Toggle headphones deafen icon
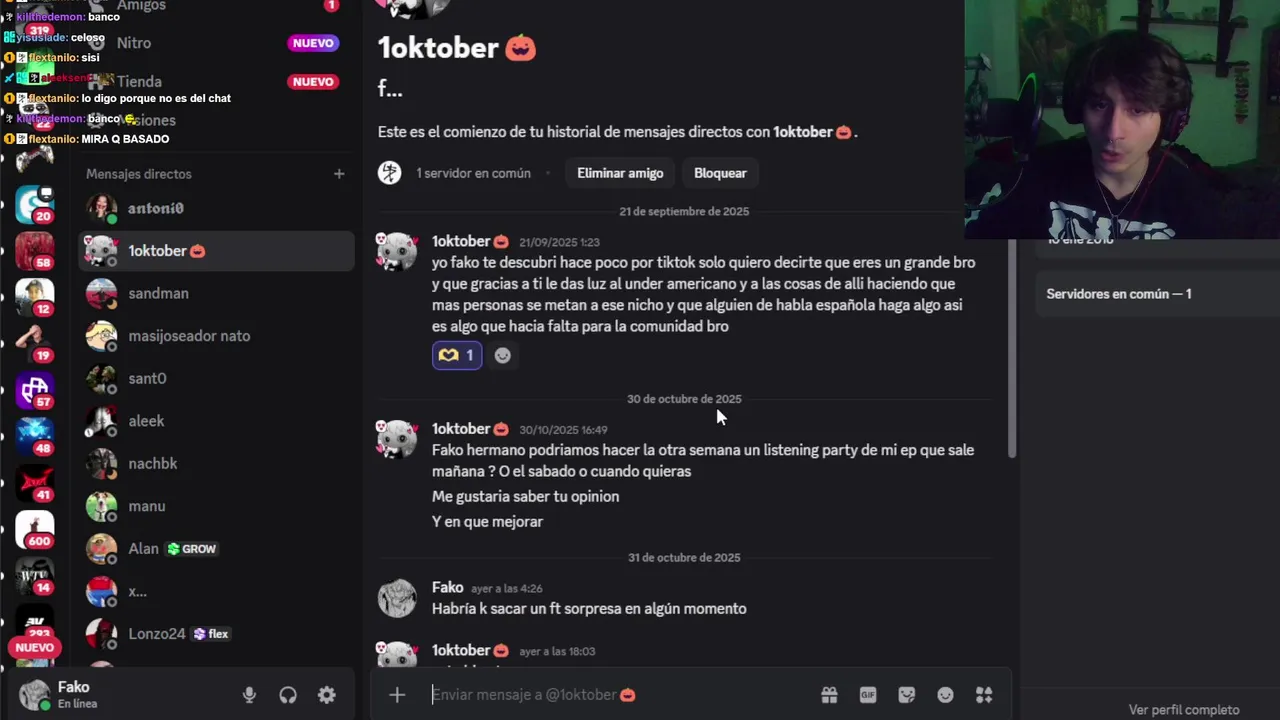1280x720 pixels. coord(288,695)
